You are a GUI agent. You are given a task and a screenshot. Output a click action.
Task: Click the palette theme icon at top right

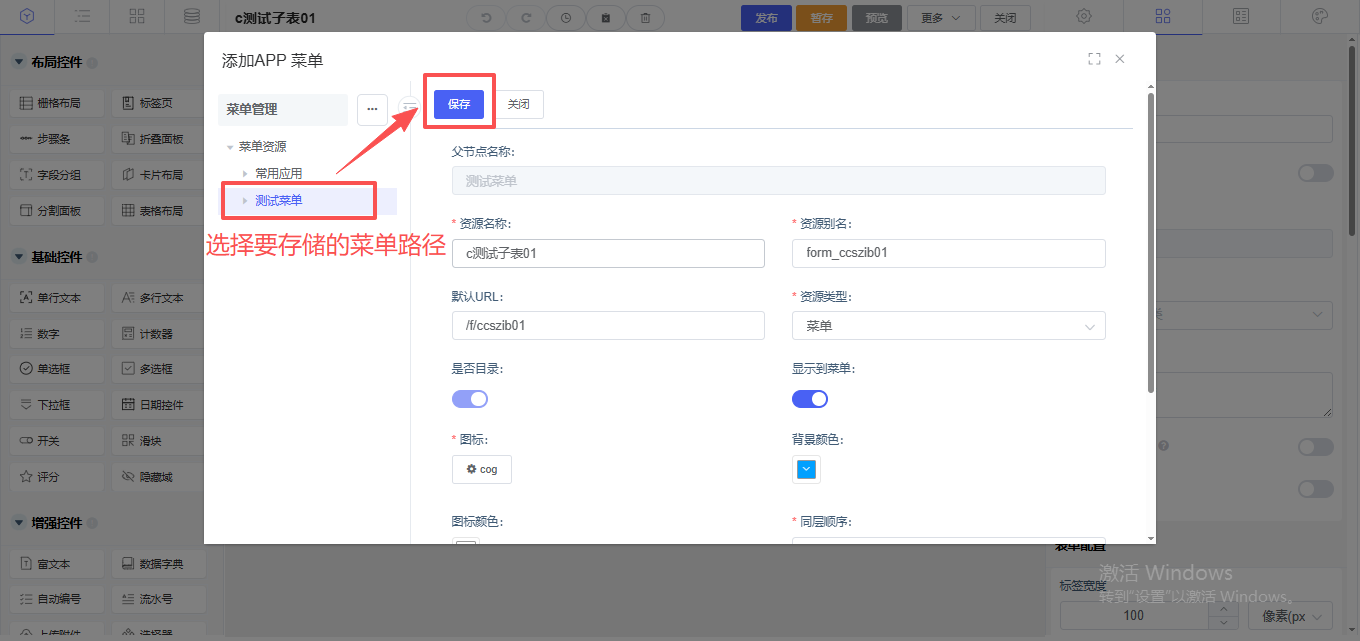1319,16
